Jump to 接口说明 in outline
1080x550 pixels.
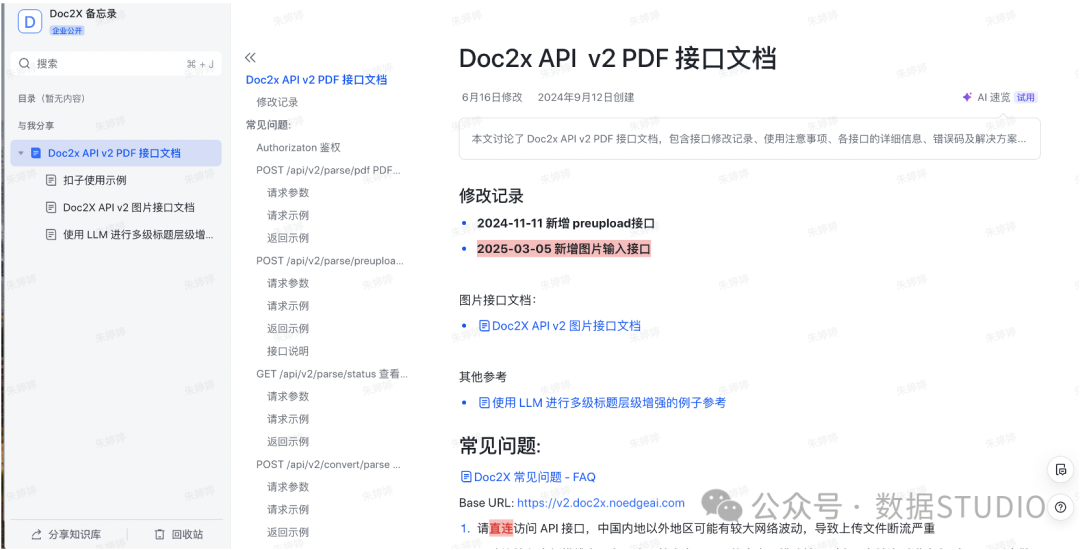tap(288, 351)
